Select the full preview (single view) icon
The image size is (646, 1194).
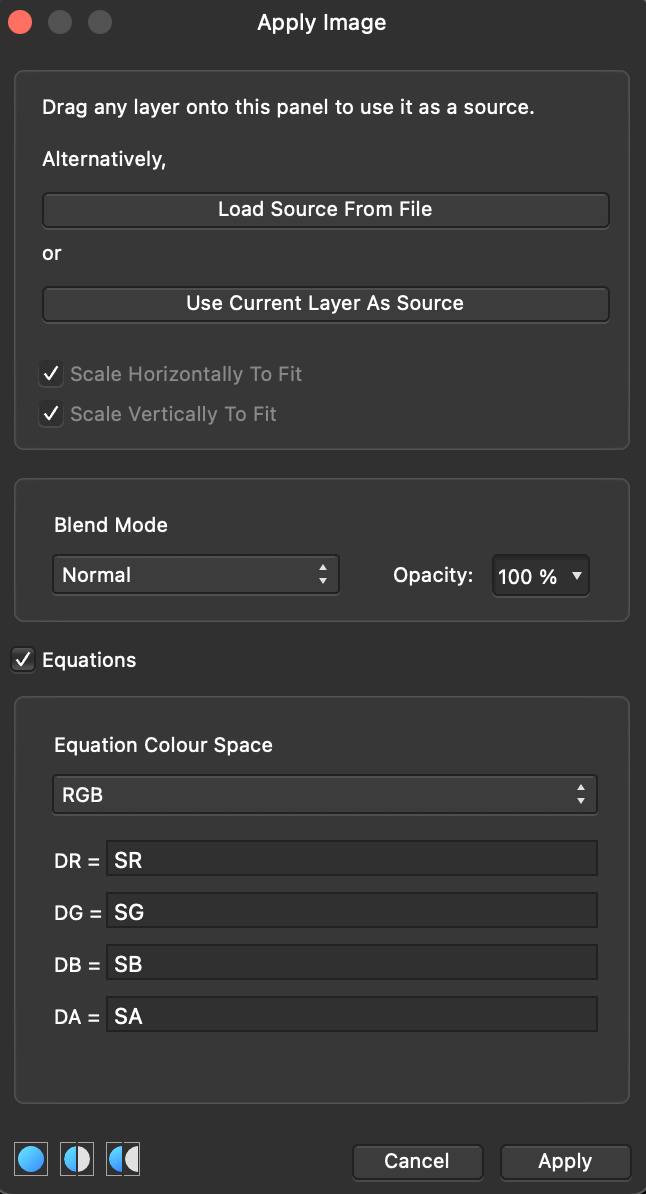[x=31, y=1159]
